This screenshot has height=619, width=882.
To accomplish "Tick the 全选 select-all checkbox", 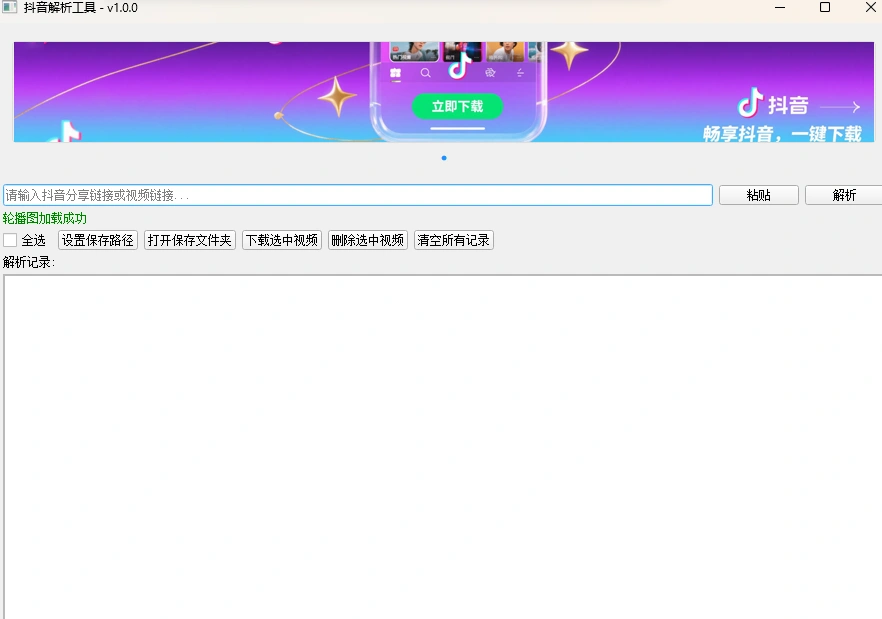I will (10, 240).
